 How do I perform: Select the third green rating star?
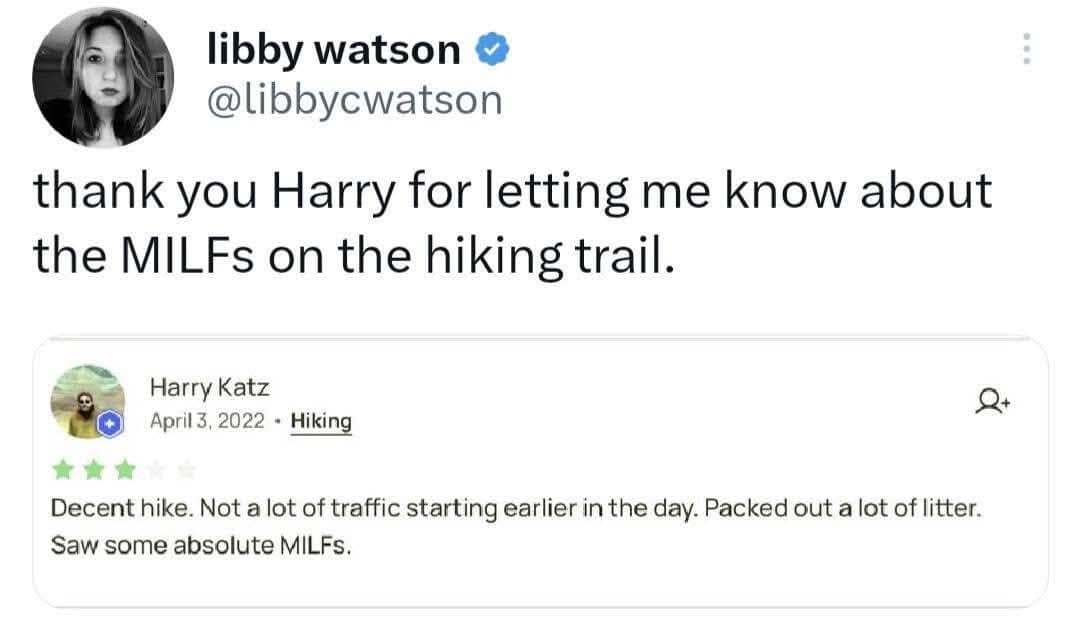[125, 468]
